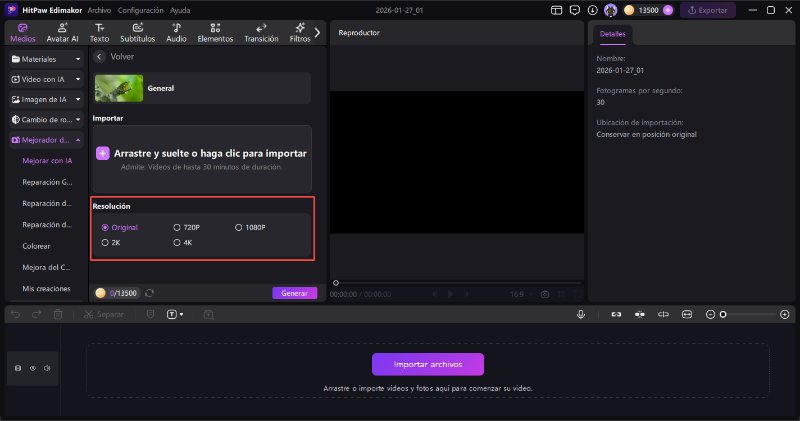This screenshot has height=421, width=800.
Task: Open the Audio tab
Action: click(176, 33)
